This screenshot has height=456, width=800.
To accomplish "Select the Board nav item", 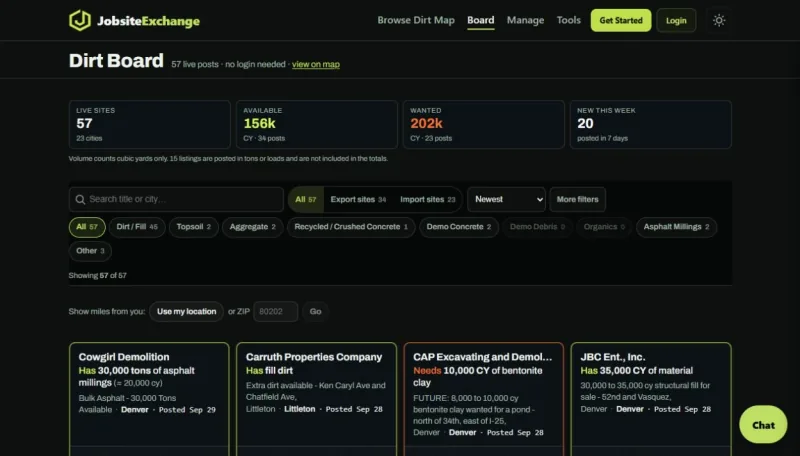I will pos(481,20).
